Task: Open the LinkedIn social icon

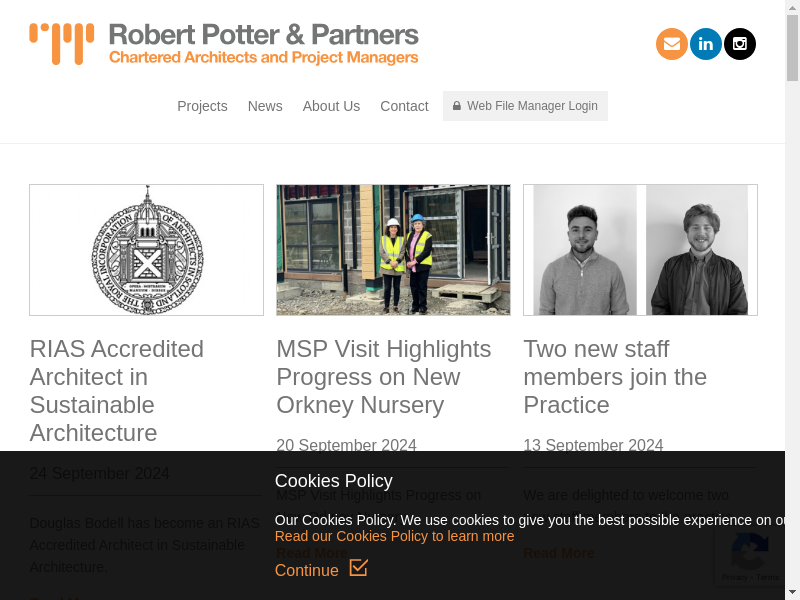Action: 706,44
